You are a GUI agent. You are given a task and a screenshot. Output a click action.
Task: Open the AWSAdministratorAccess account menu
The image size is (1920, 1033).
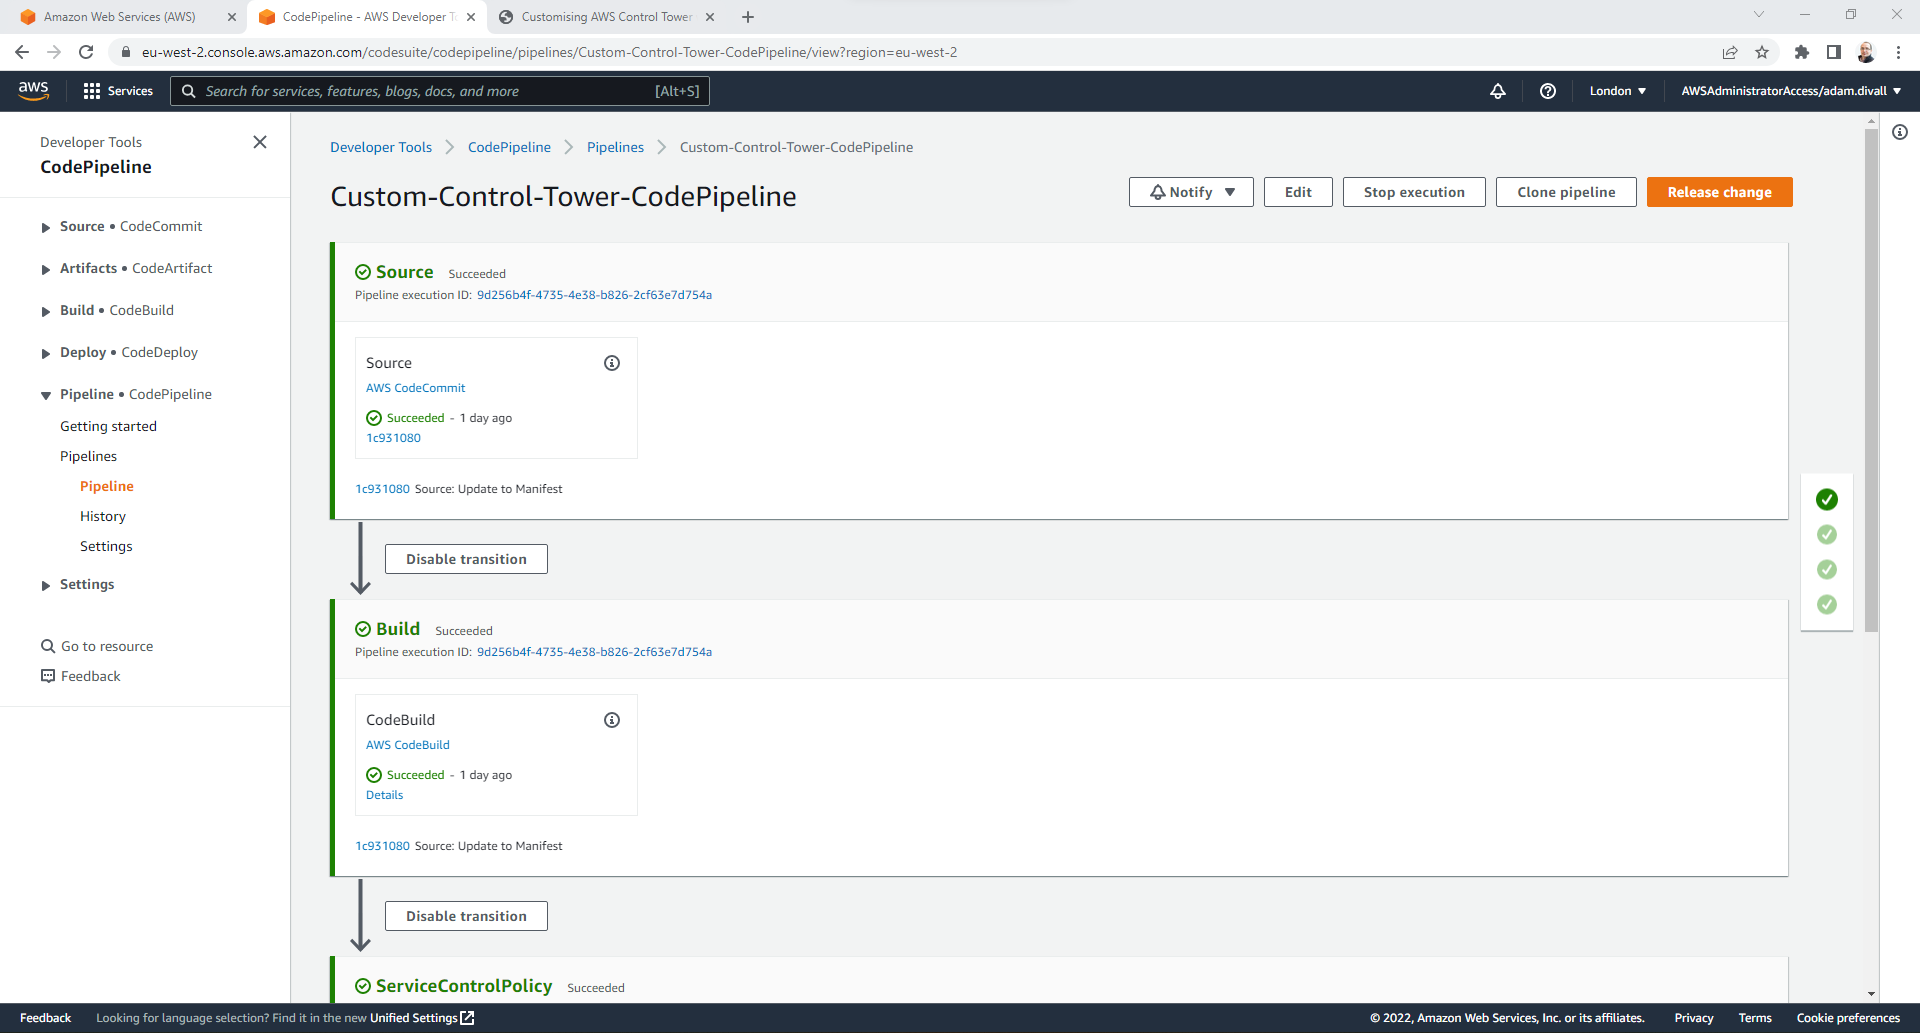pos(1789,90)
